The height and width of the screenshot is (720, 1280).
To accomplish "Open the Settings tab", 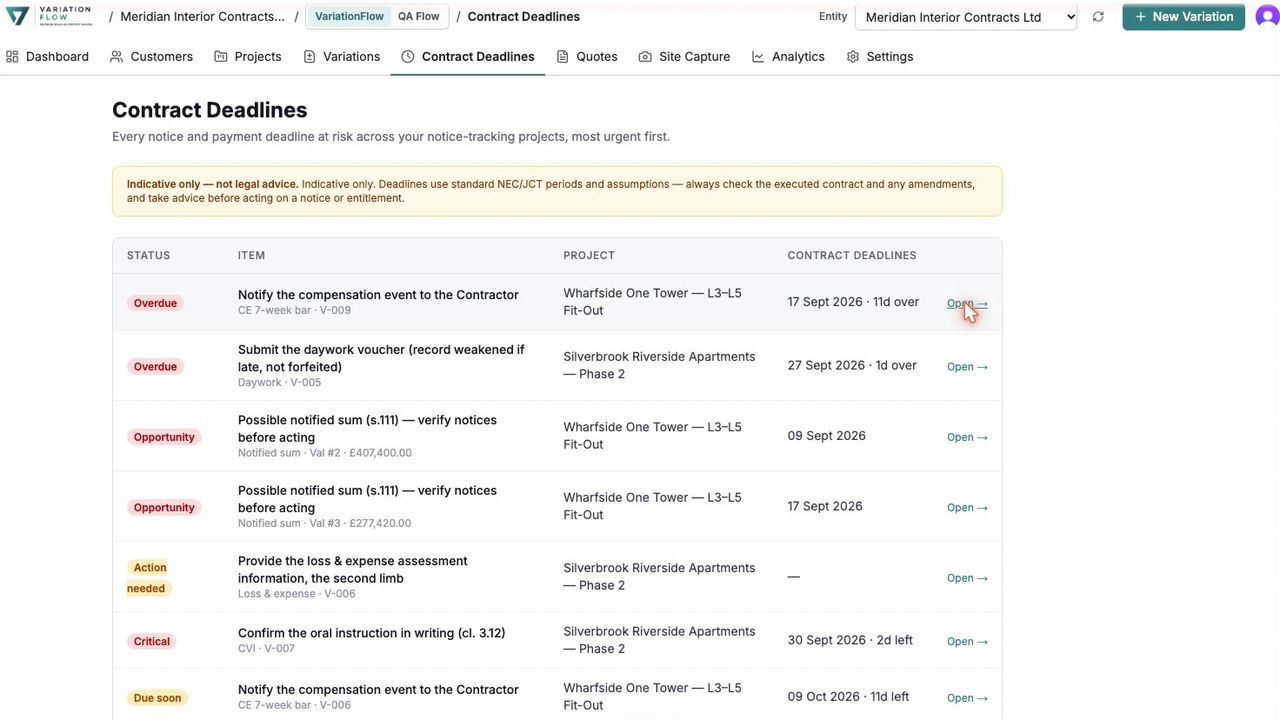I will [x=880, y=57].
